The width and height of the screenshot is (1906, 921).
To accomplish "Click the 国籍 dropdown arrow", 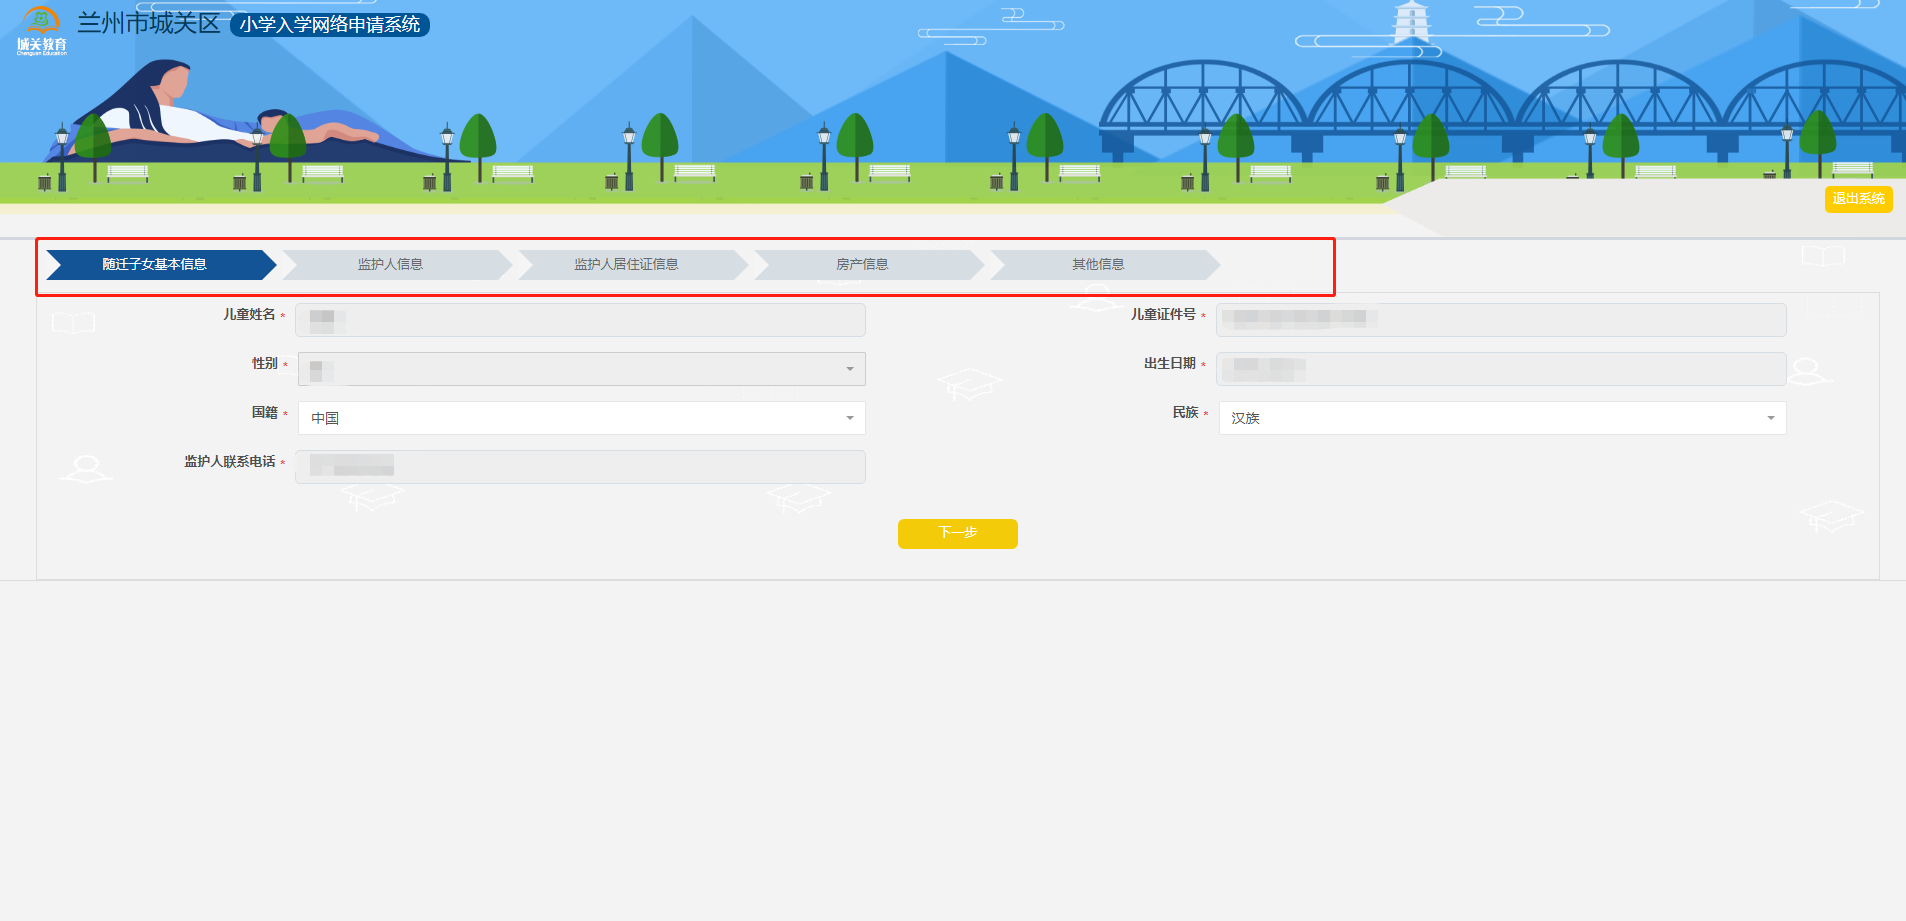I will (x=850, y=418).
